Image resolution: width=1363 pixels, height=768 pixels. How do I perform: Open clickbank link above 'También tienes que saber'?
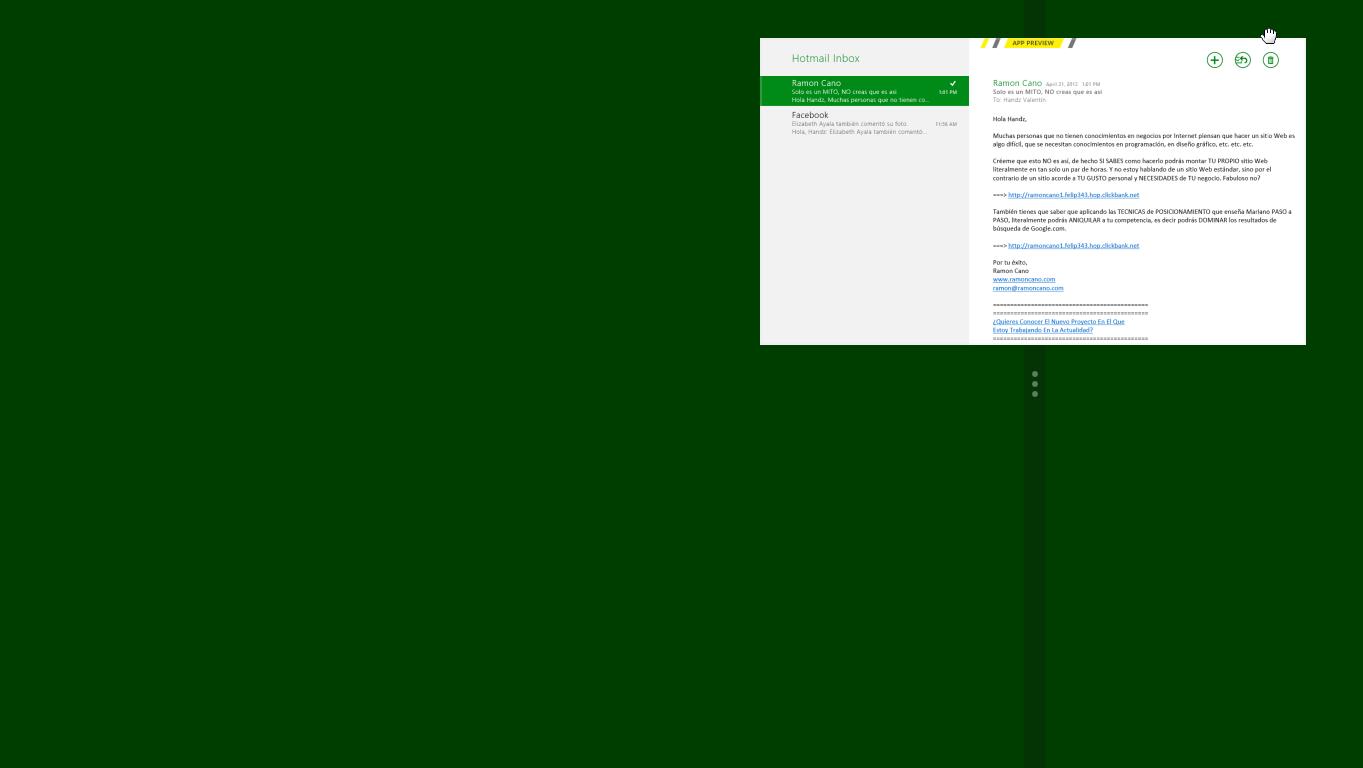[1073, 195]
